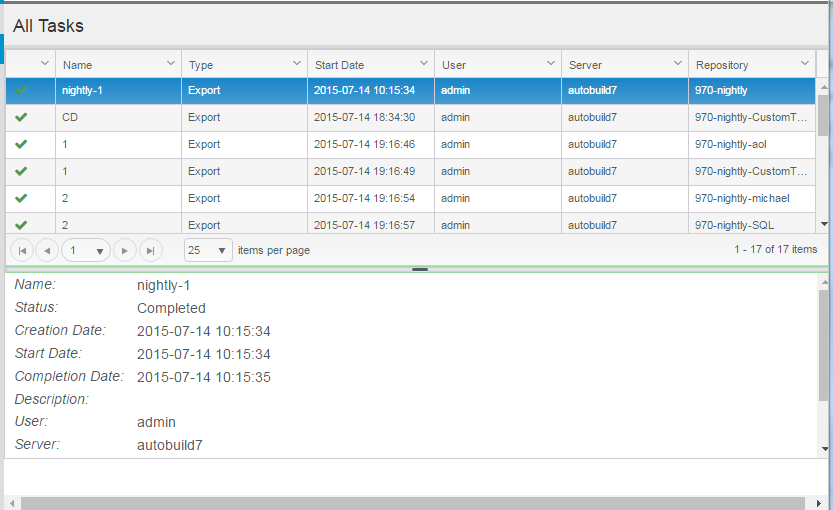
Task: Go to previous page of tasks
Action: click(47, 250)
